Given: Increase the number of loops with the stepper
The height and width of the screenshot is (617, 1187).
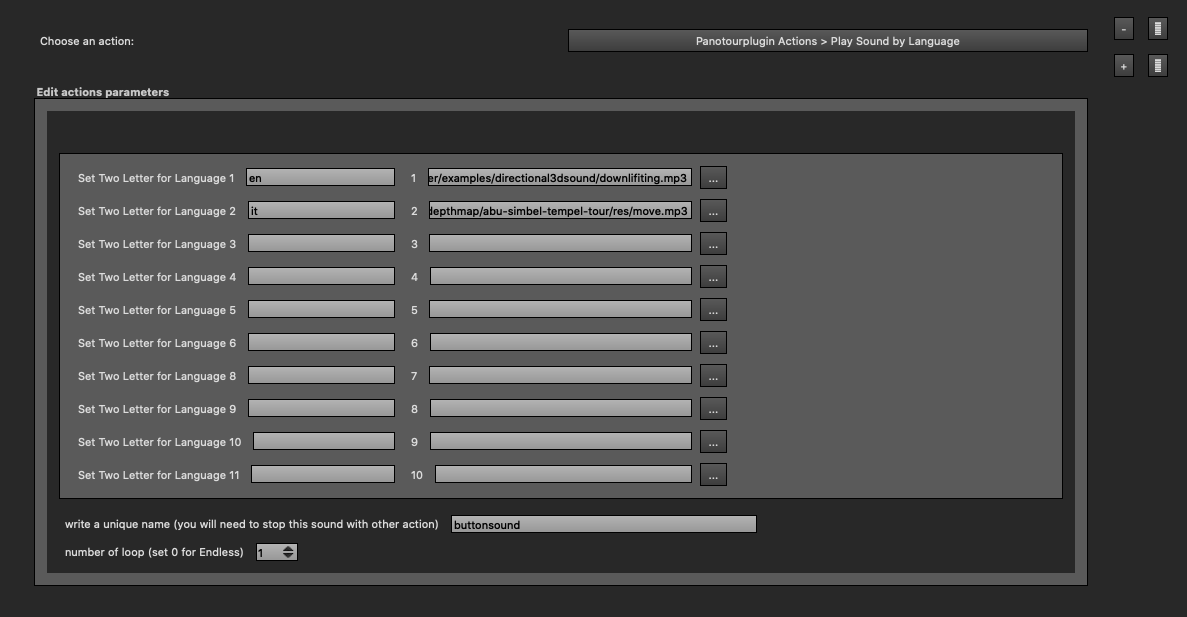Looking at the screenshot, I should point(287,547).
